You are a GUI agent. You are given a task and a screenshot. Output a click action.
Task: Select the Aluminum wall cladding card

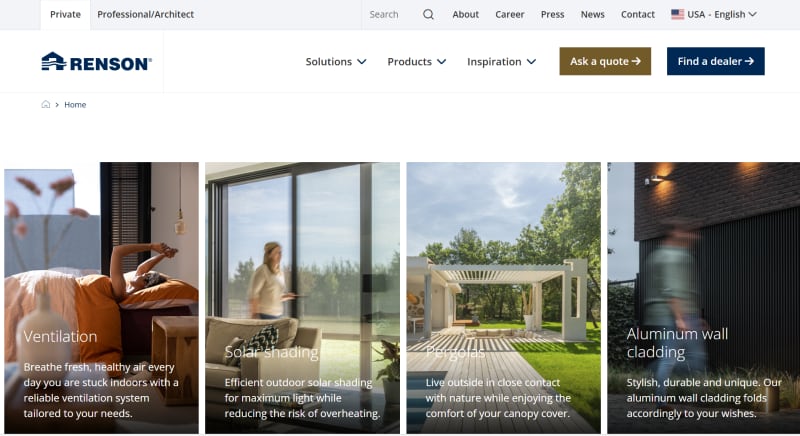click(704, 298)
